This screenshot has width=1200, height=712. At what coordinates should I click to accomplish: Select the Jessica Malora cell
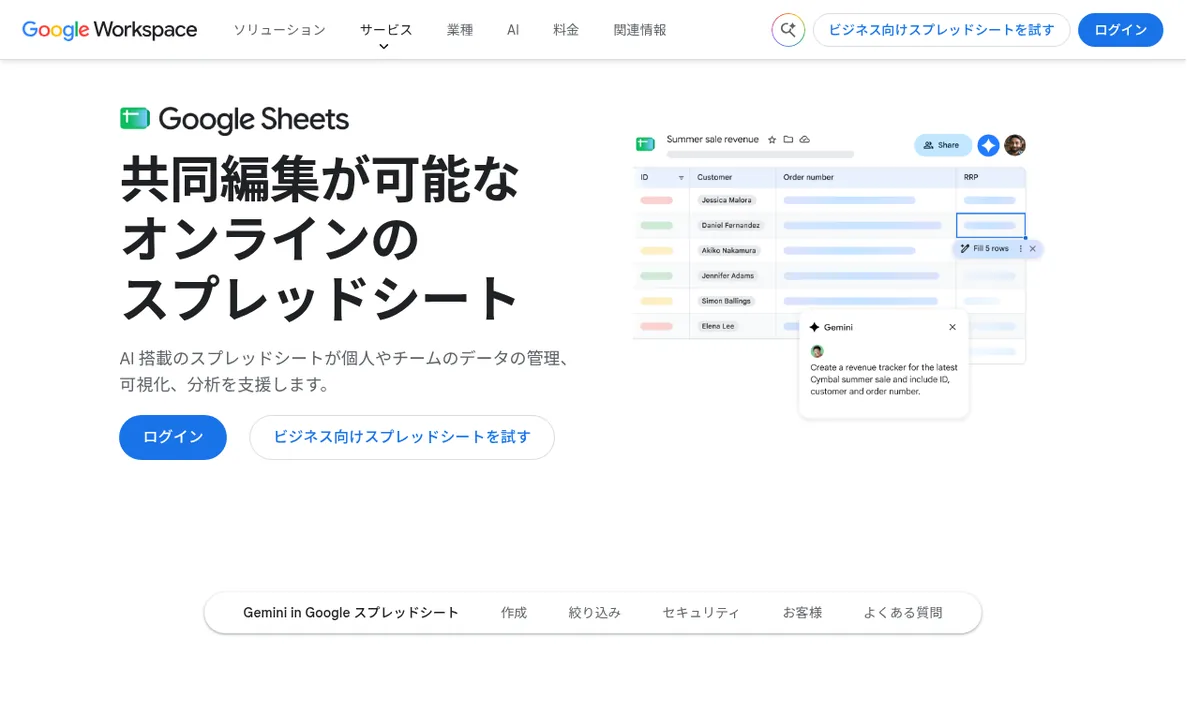[x=727, y=200]
